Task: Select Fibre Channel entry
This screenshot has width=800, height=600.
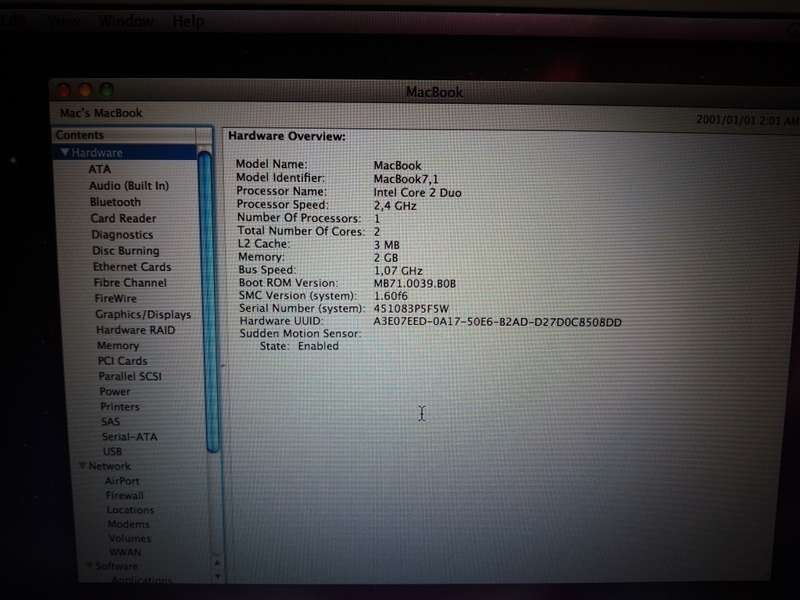Action: coord(130,283)
